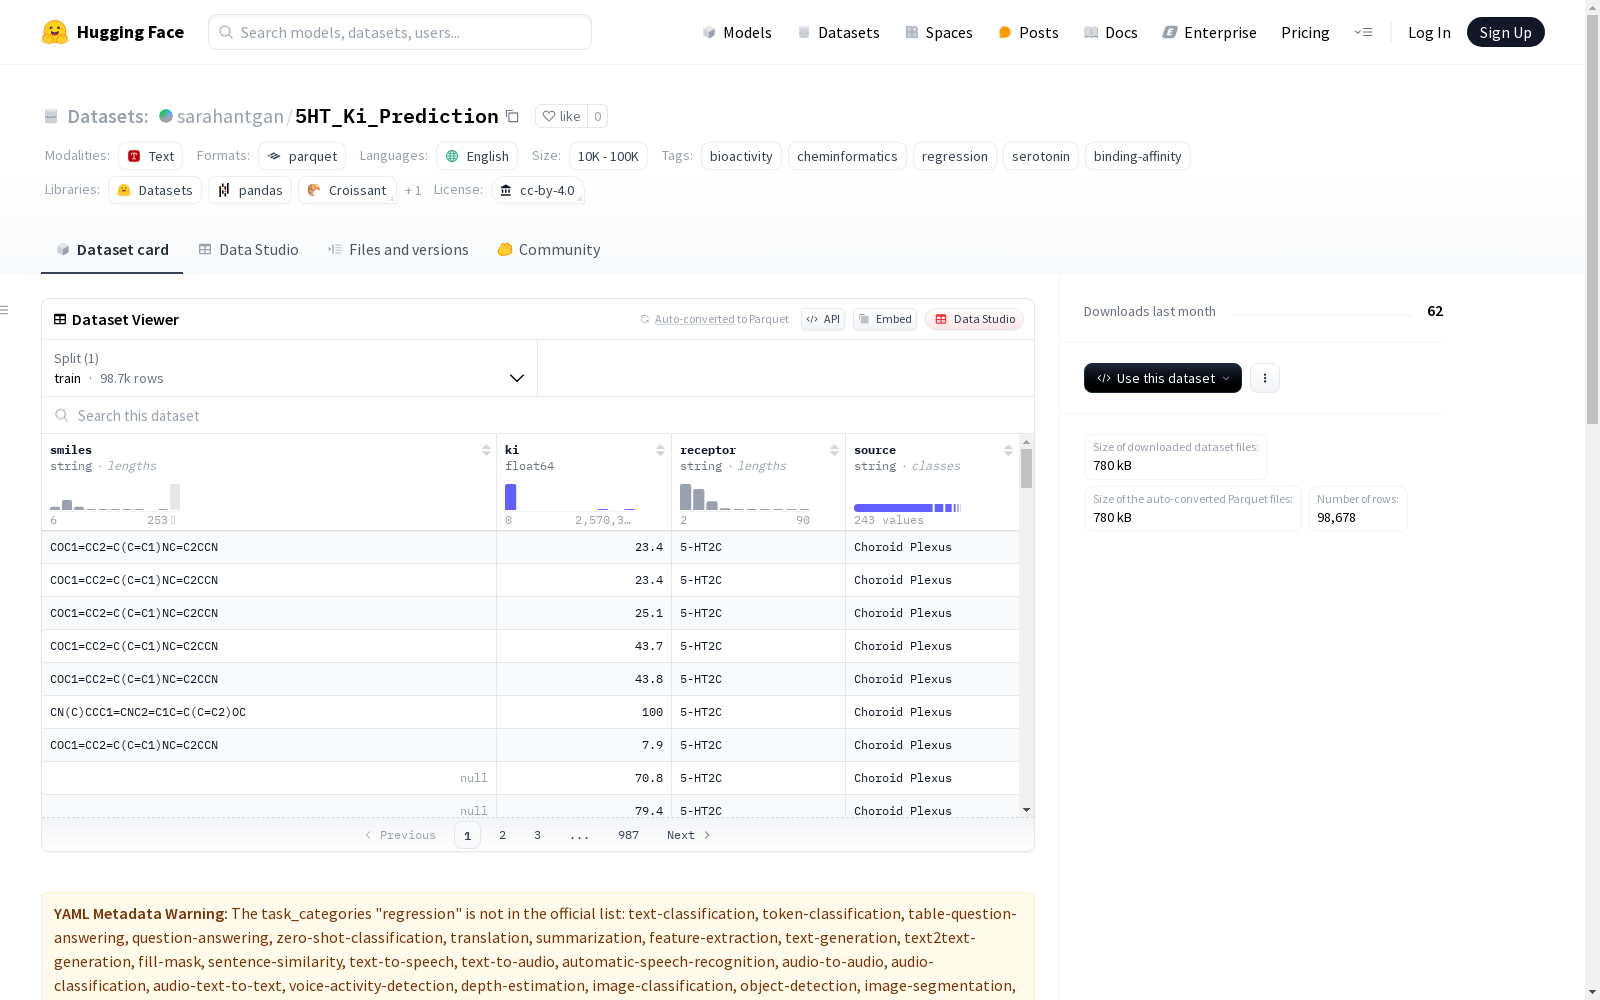This screenshot has height=1000, width=1600.
Task: Select the CN(C)CCC1=CNC2=C1C=C(C=C2)OC smiles cell
Action: click(x=269, y=712)
